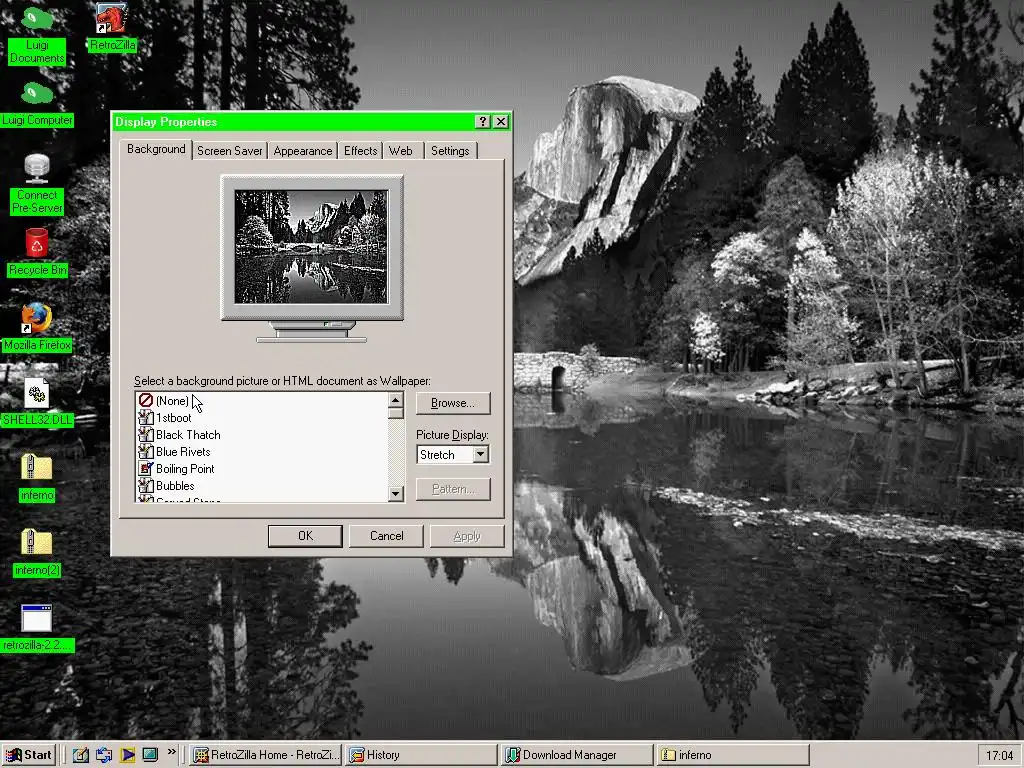Click the wallpaper list scroll-down arrow
Image resolution: width=1024 pixels, height=768 pixels.
(395, 494)
